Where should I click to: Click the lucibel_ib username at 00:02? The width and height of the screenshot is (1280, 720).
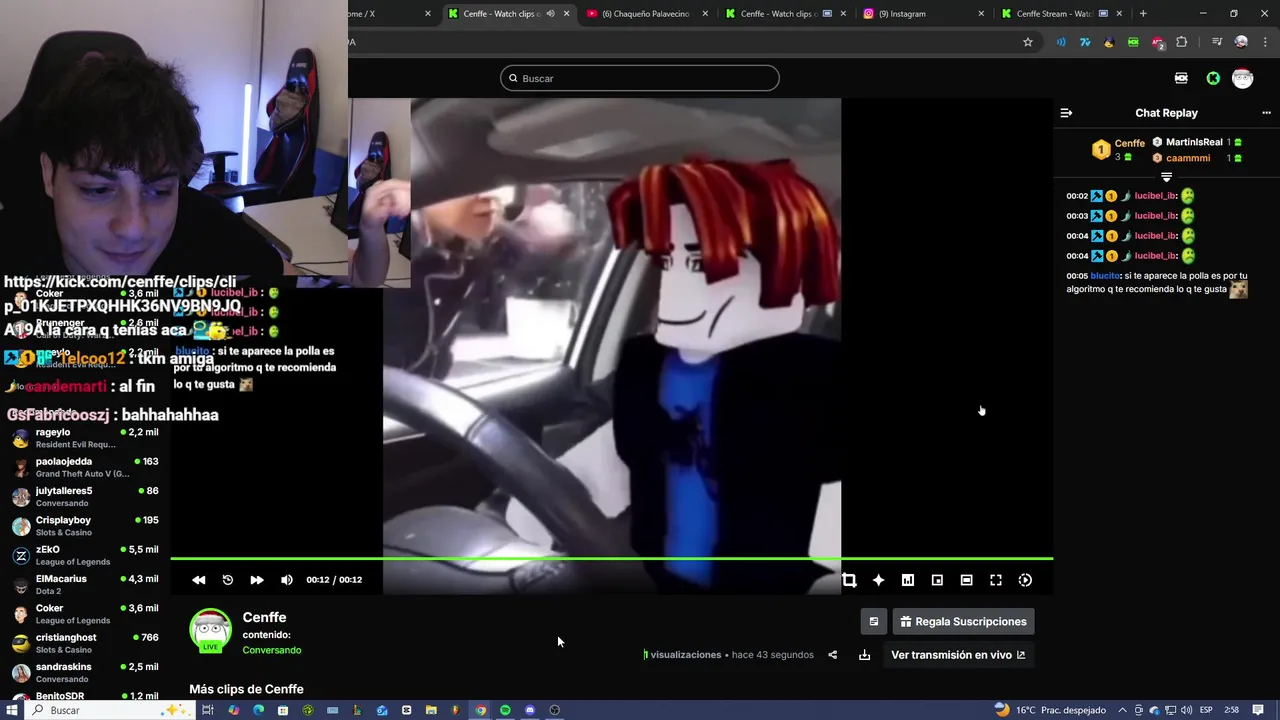[x=1155, y=196]
